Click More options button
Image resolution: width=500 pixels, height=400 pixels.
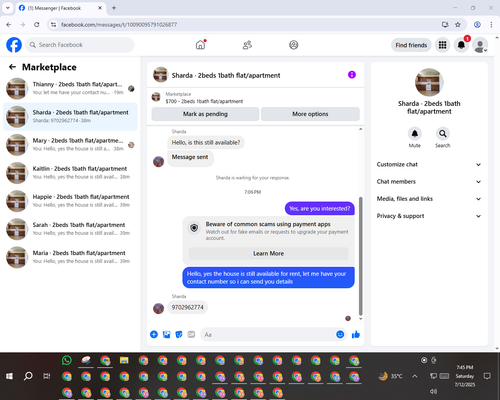(310, 114)
